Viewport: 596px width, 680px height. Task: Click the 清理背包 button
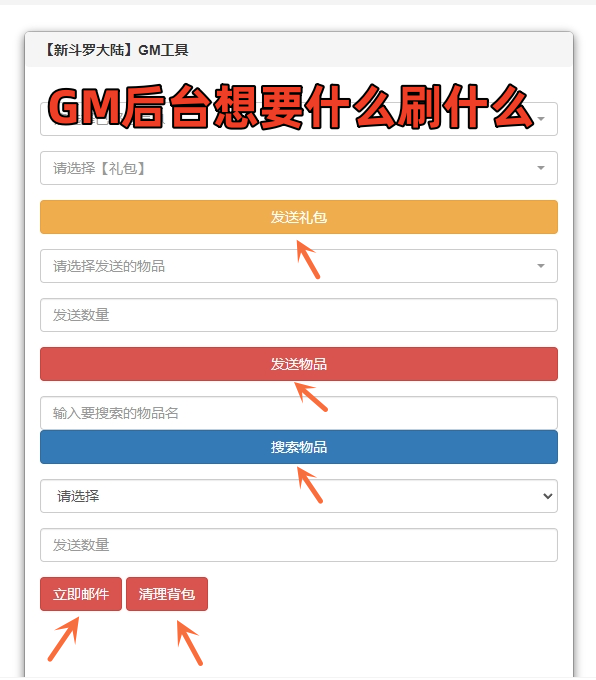(167, 594)
